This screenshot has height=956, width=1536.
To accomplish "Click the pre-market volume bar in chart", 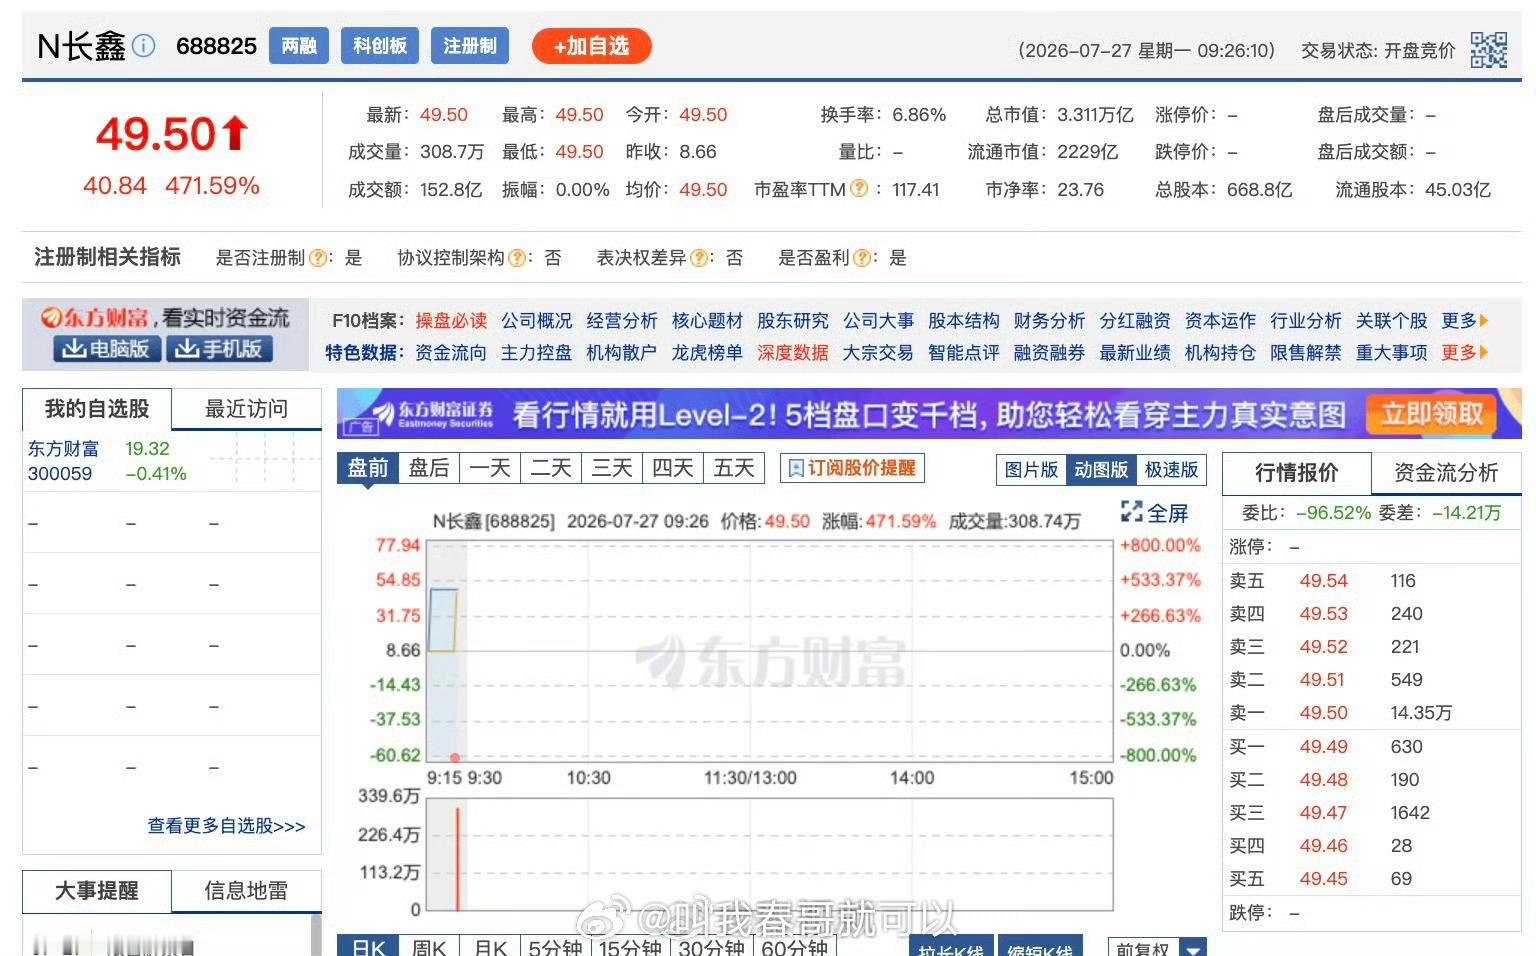I will click(x=458, y=858).
